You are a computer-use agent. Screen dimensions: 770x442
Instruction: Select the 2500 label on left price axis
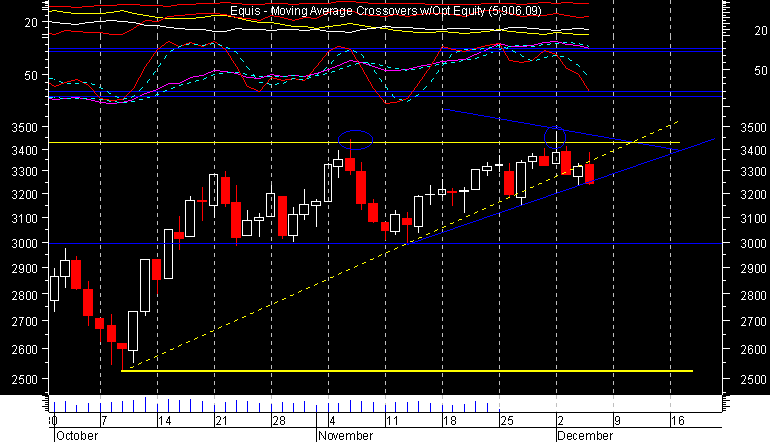25,380
